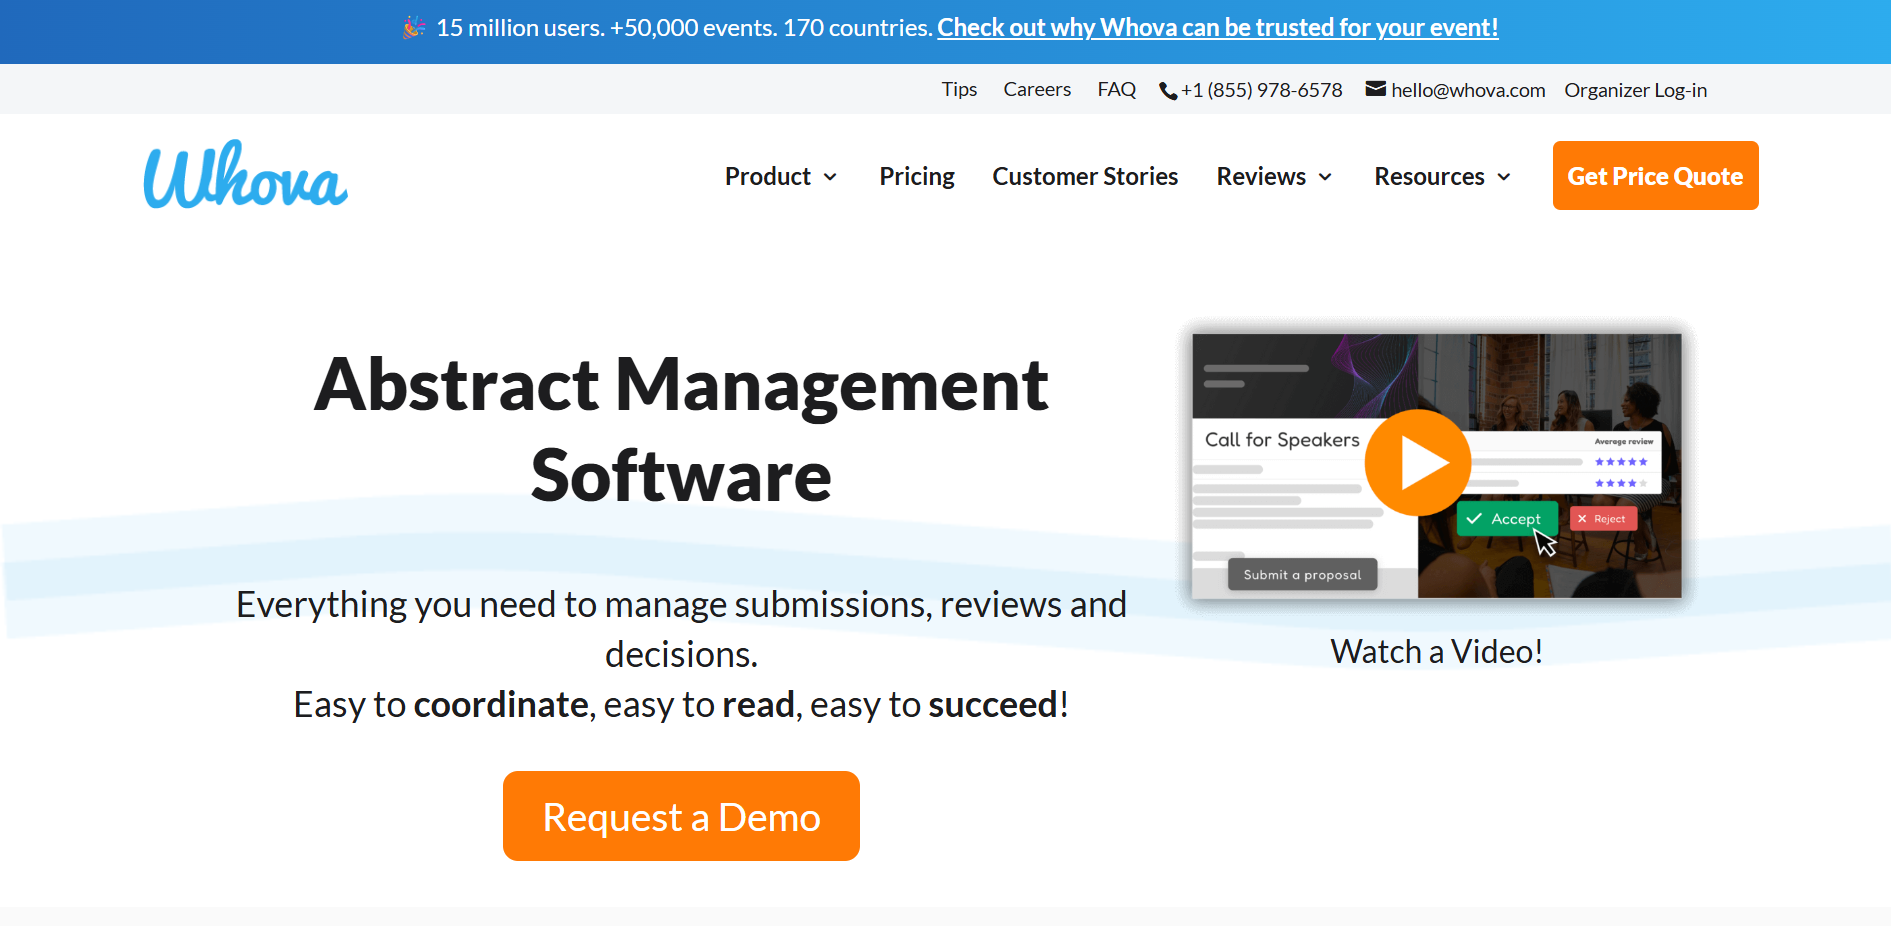Expand the Product dropdown menu

click(780, 177)
